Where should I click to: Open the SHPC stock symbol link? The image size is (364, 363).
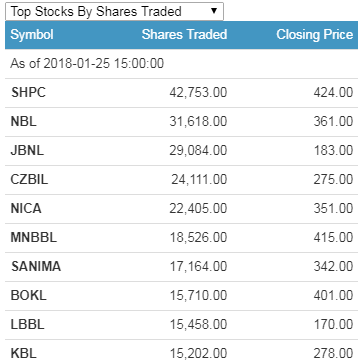tap(28, 92)
